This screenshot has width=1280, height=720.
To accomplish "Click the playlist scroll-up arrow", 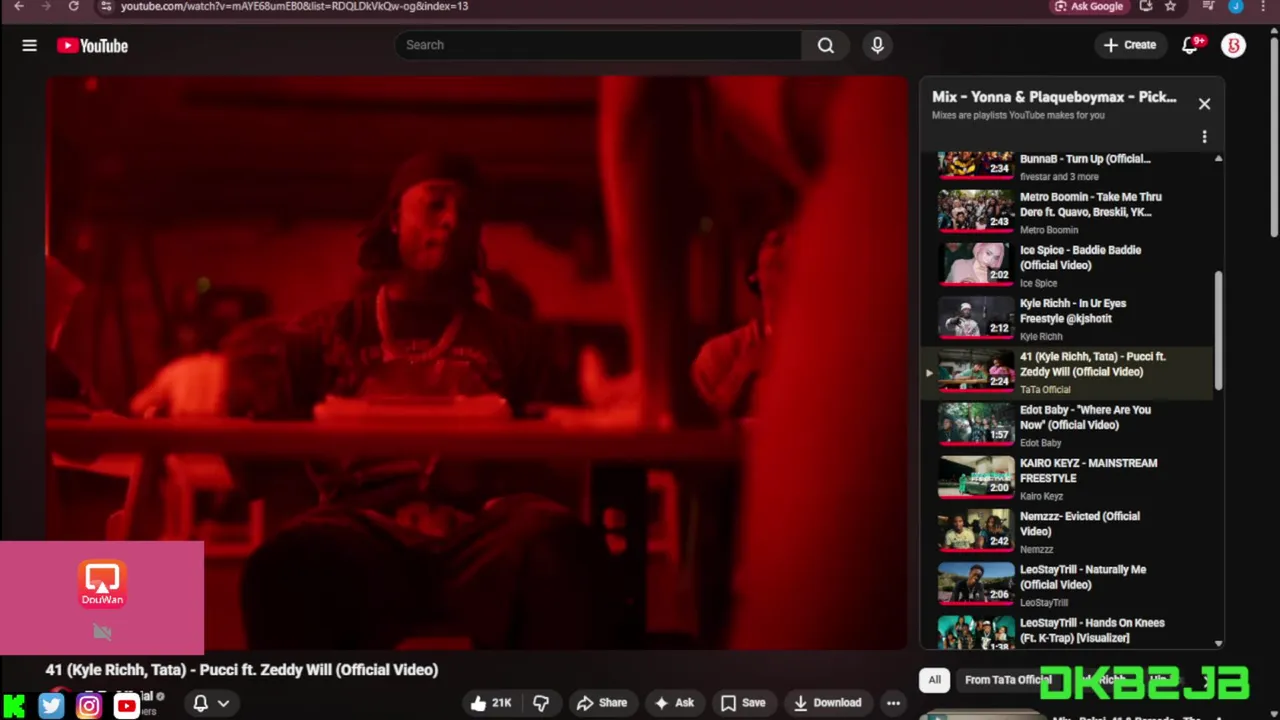I will (1218, 159).
